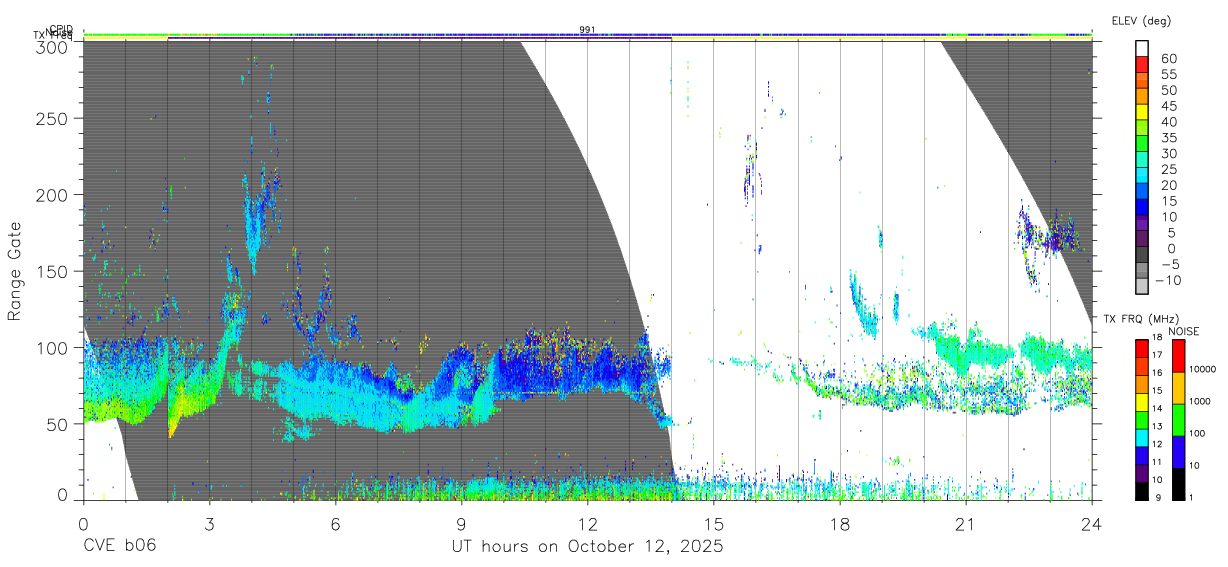Screen dimensions: 1228x567
Task: Click the '50' tick on Range Gate axis
Action: click(58, 423)
